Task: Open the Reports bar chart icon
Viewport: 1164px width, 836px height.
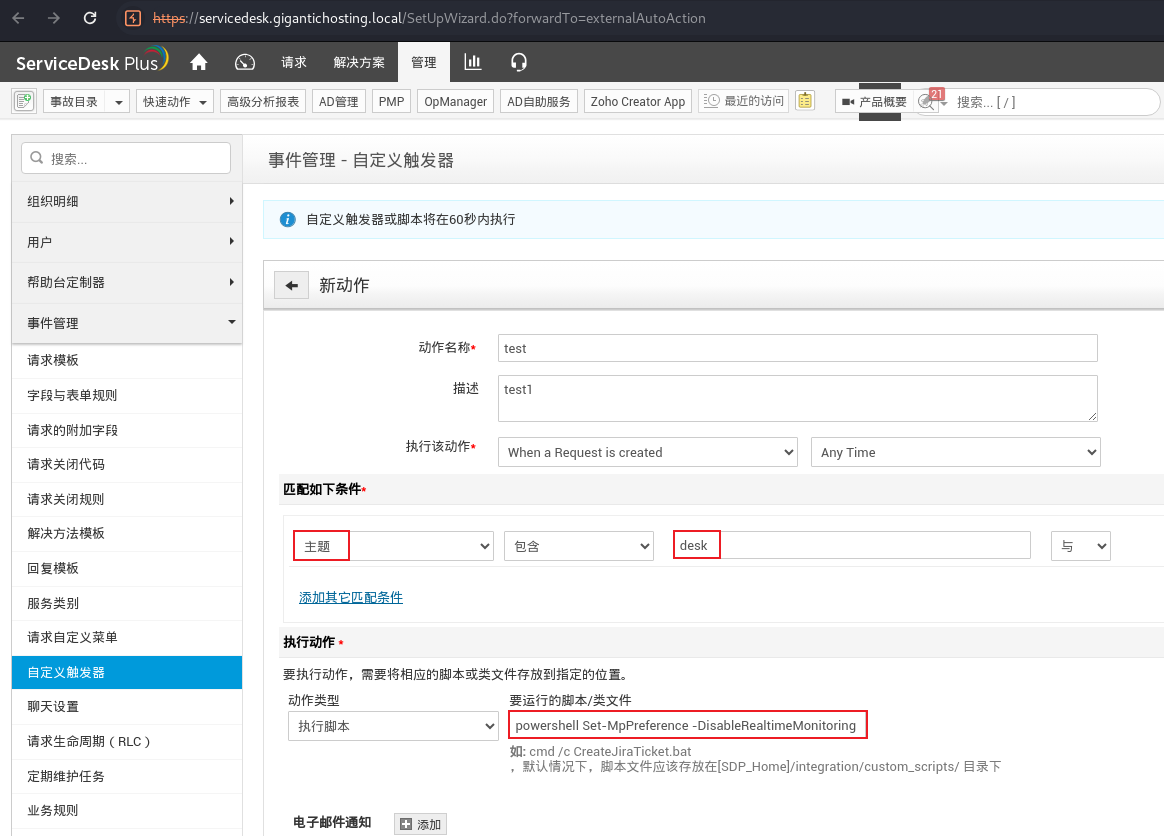Action: coord(473,62)
